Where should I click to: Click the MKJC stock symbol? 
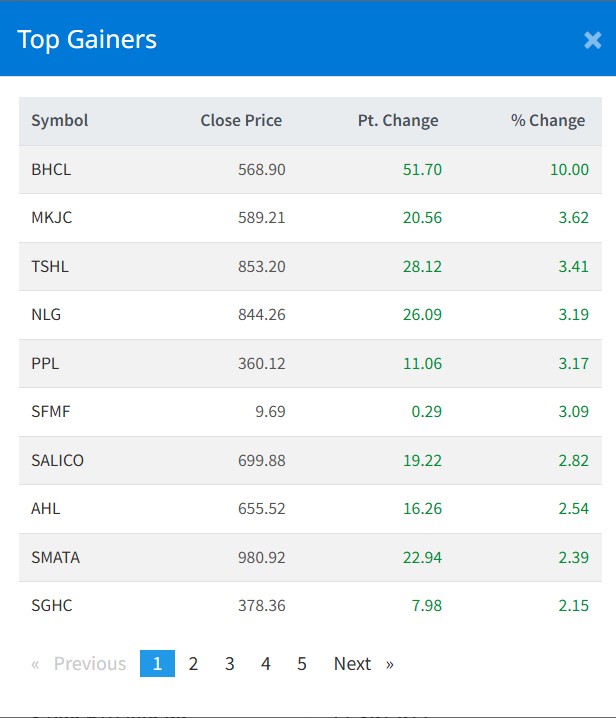click(x=50, y=218)
